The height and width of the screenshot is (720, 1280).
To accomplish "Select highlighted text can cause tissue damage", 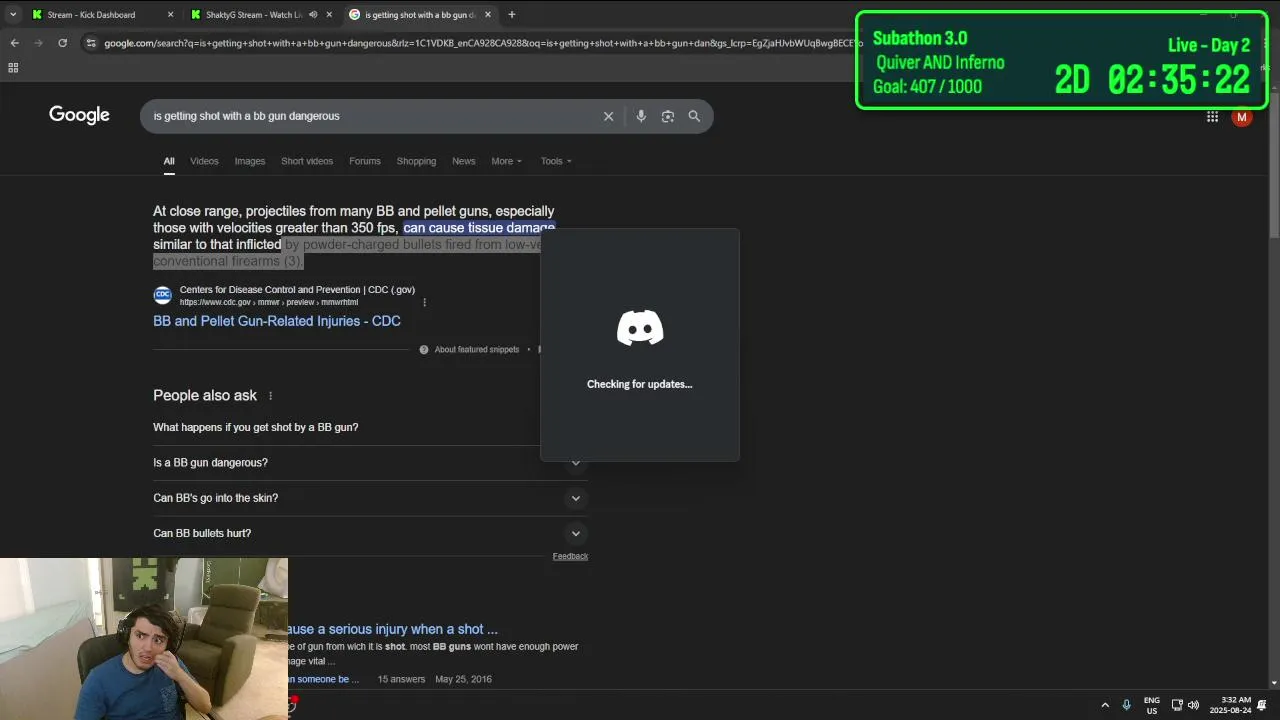I will pos(479,228).
